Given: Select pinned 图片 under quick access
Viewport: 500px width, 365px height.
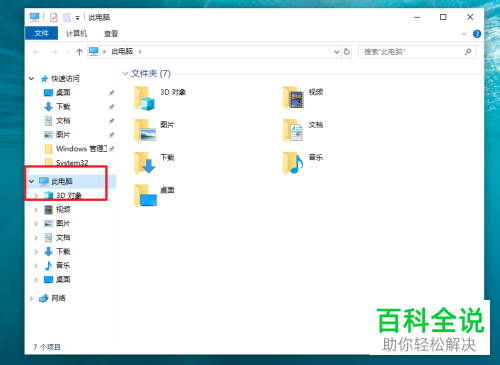Looking at the screenshot, I should 63,135.
